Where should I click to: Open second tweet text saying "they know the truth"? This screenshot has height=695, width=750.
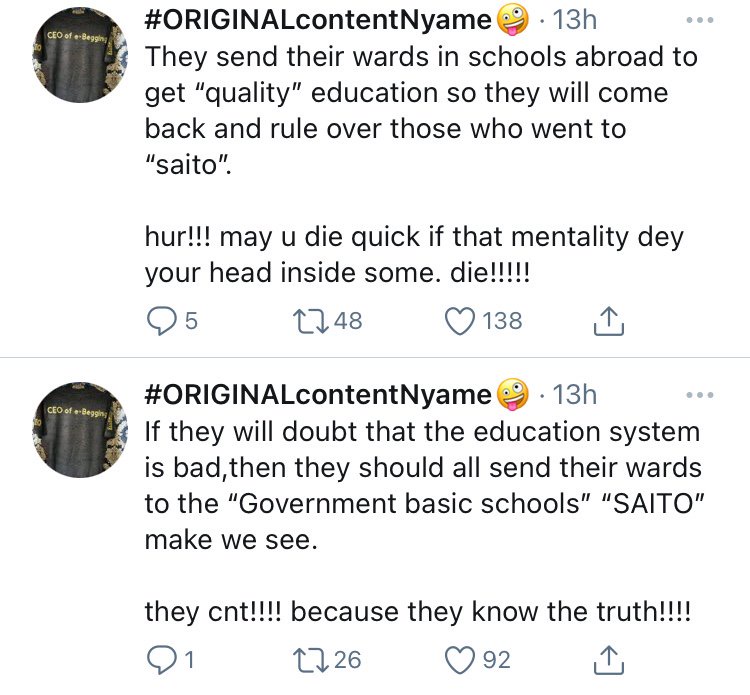point(420,612)
